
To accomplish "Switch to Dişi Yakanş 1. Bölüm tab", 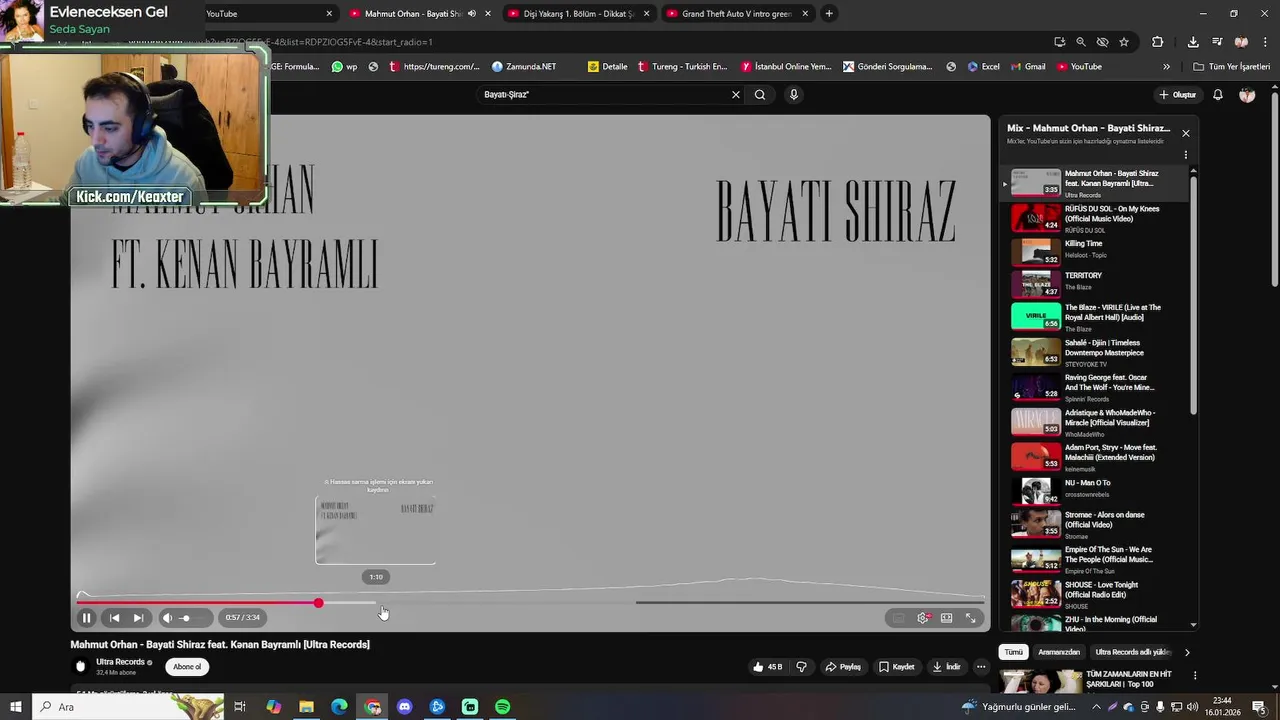I will pos(580,14).
